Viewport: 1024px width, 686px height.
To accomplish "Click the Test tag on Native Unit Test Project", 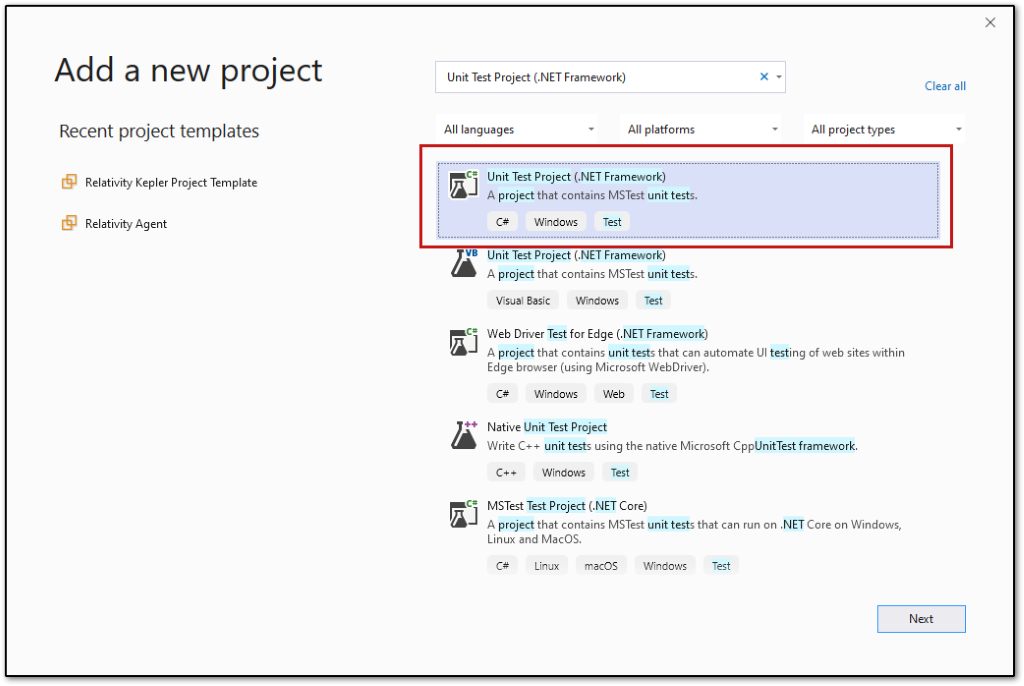I will 620,472.
